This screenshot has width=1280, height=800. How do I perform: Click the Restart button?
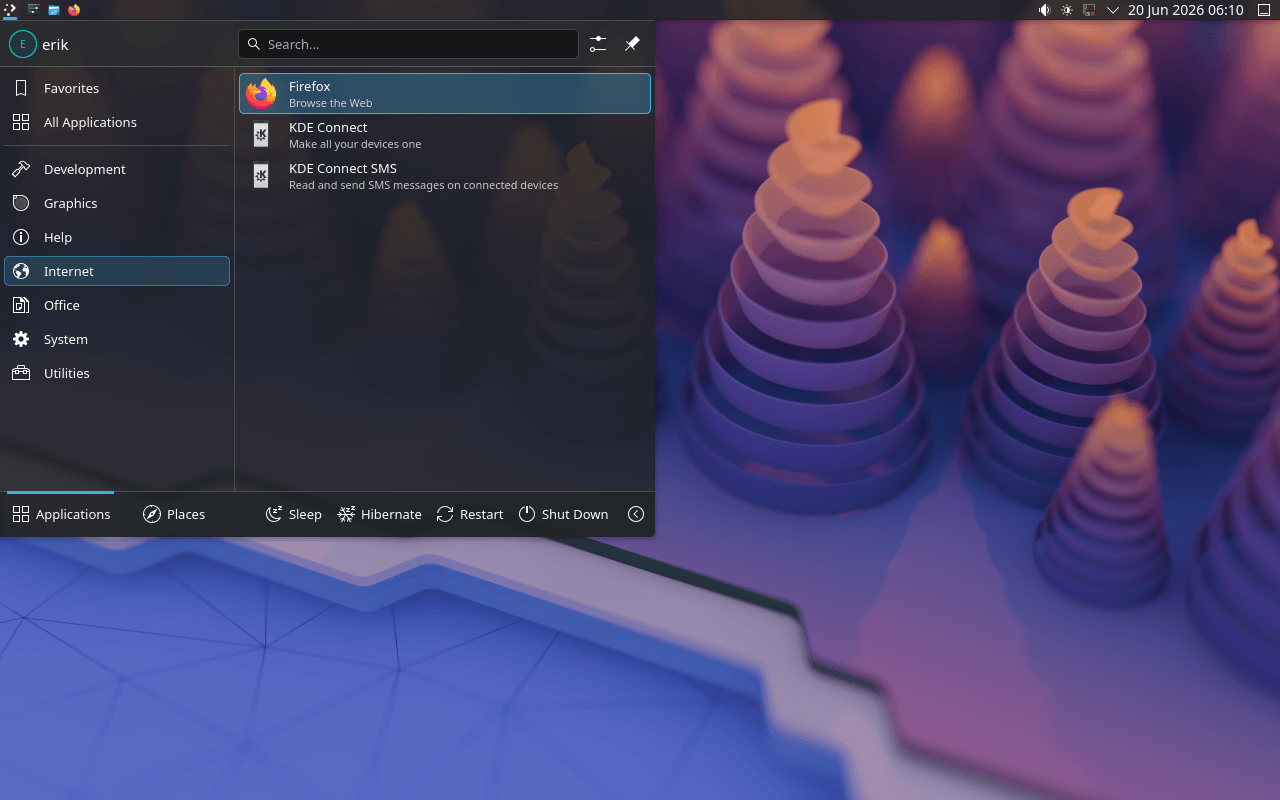[x=469, y=514]
